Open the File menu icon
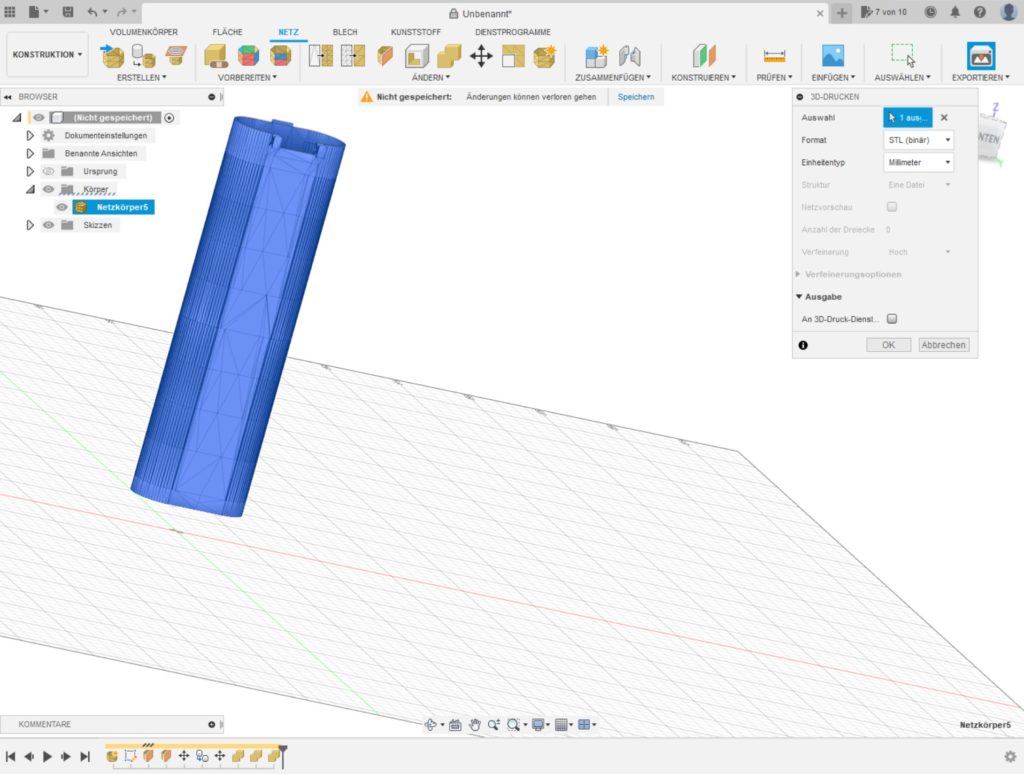 38,12
